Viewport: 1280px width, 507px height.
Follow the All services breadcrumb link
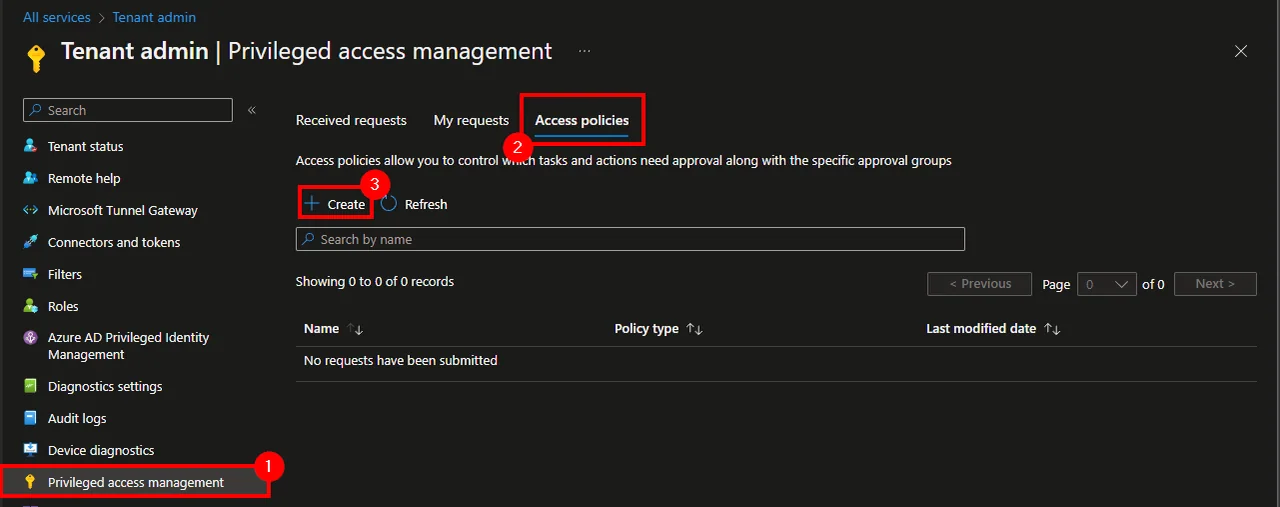[x=56, y=17]
